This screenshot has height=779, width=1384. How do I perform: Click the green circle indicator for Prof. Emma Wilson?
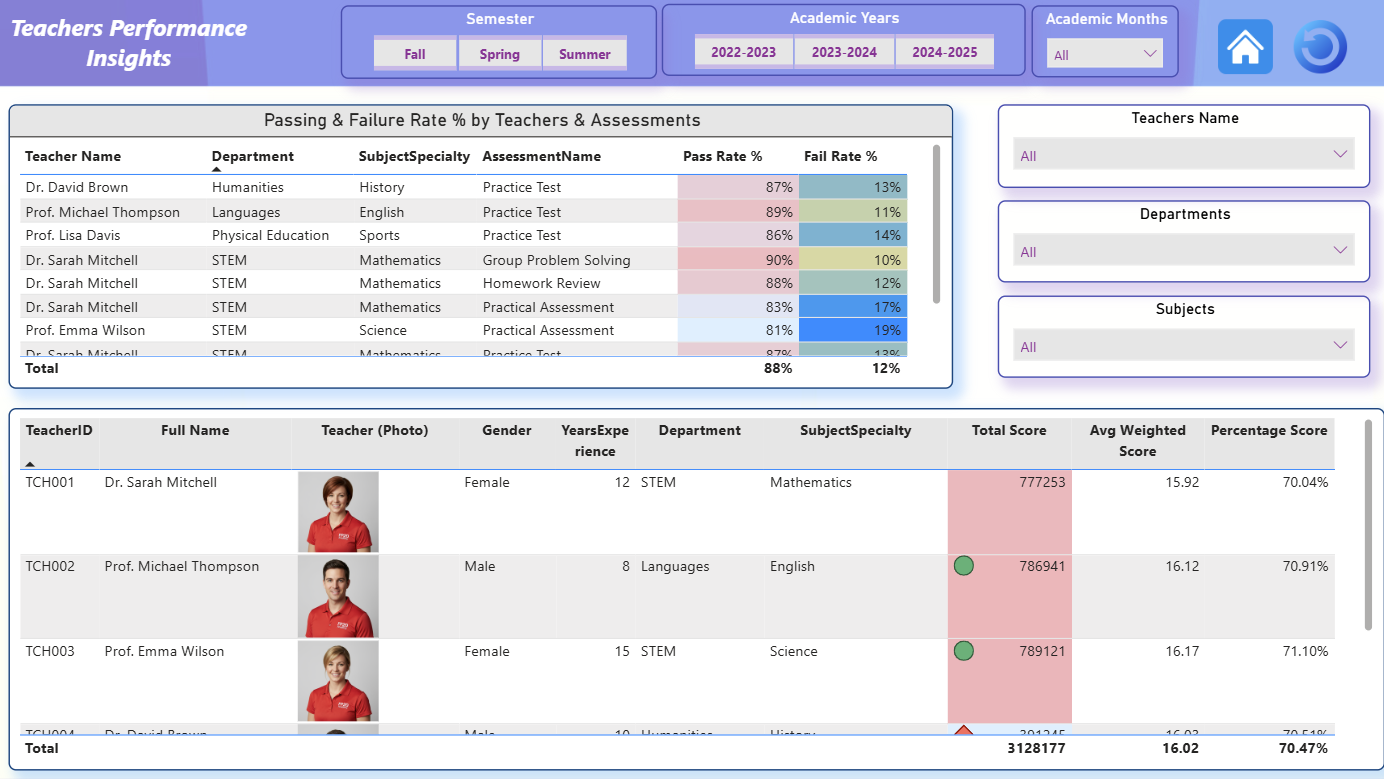tap(963, 651)
